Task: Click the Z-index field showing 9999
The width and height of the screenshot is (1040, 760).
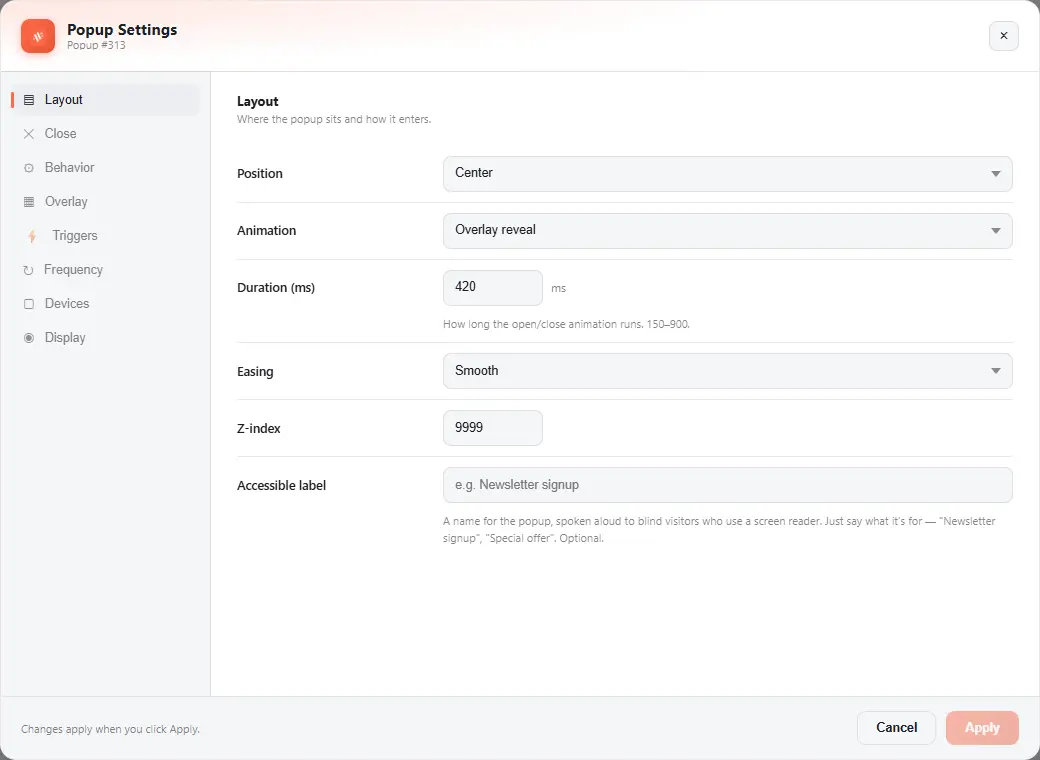Action: pos(493,428)
